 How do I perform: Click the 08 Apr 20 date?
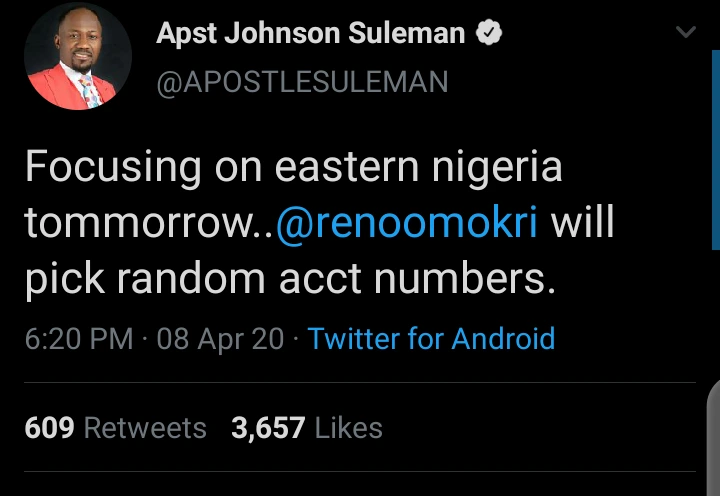220,338
